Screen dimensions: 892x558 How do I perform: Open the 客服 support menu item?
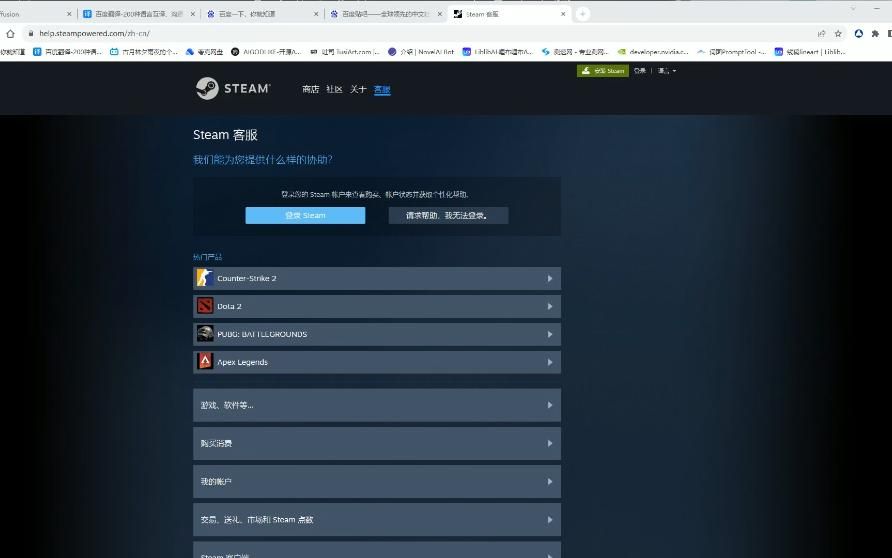tap(382, 89)
